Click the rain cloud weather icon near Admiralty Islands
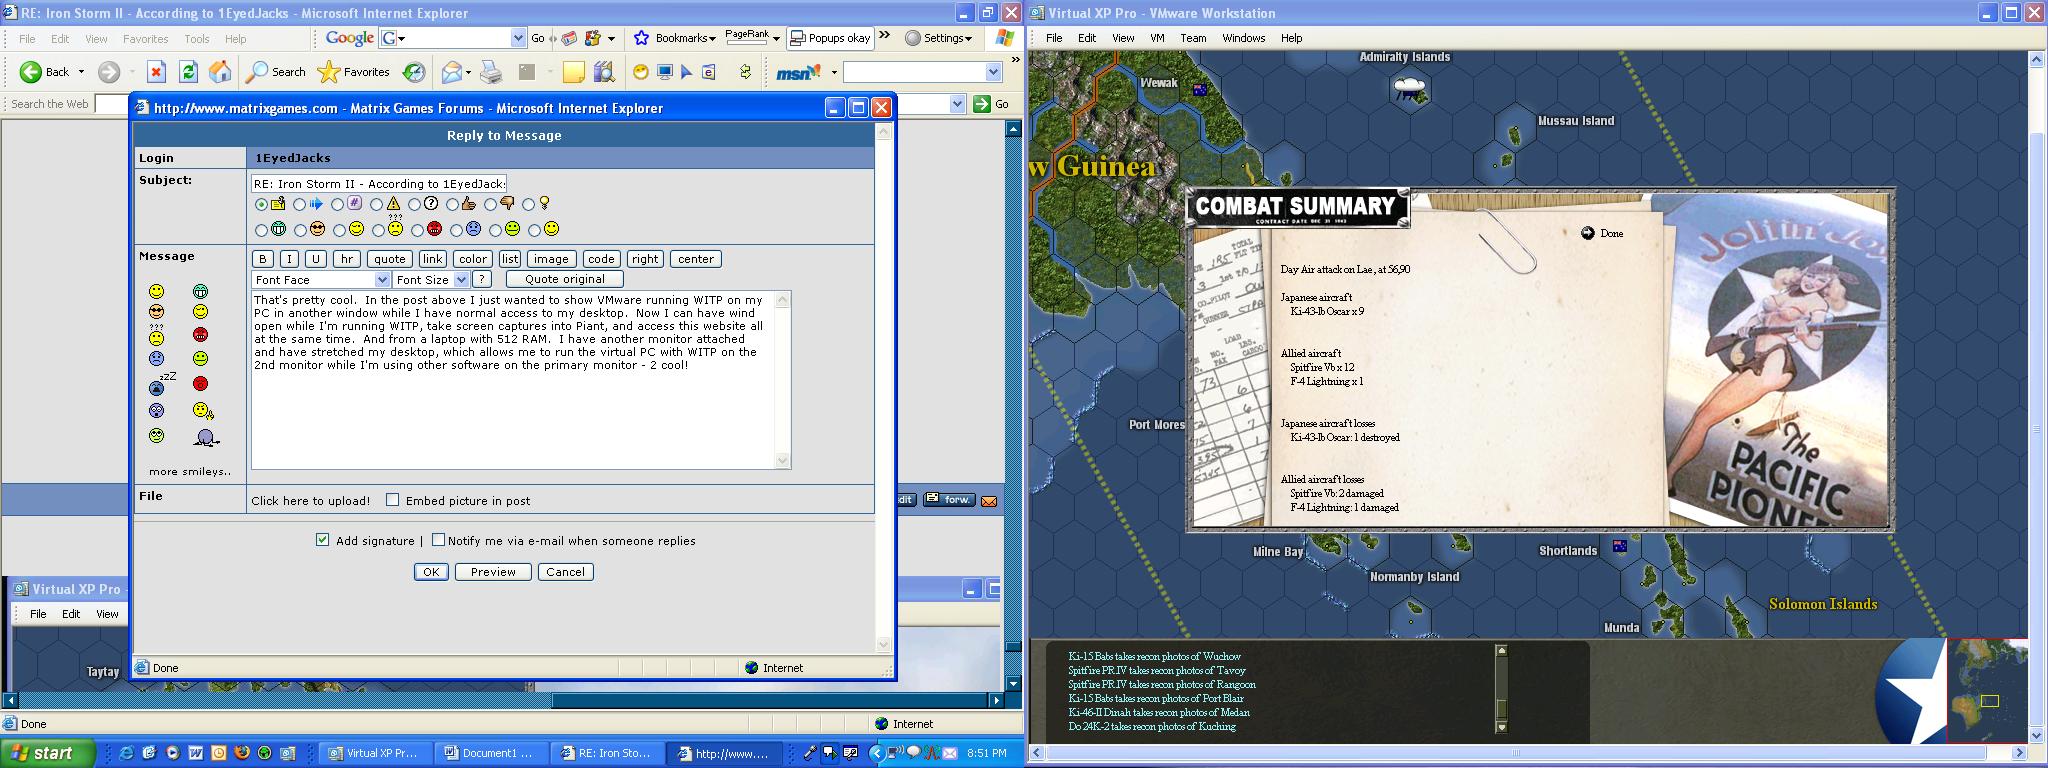 [1410, 88]
